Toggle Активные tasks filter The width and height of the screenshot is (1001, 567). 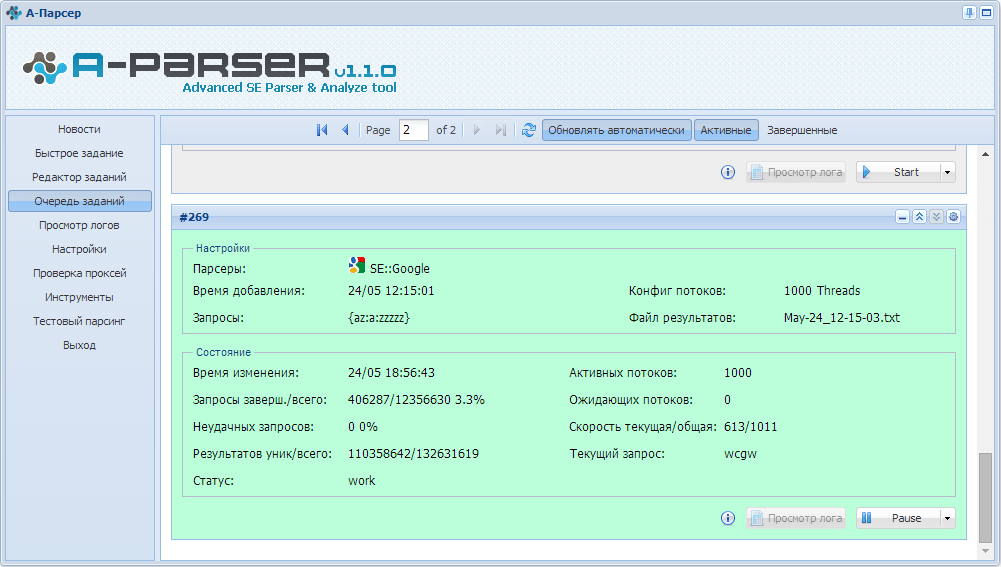(726, 130)
